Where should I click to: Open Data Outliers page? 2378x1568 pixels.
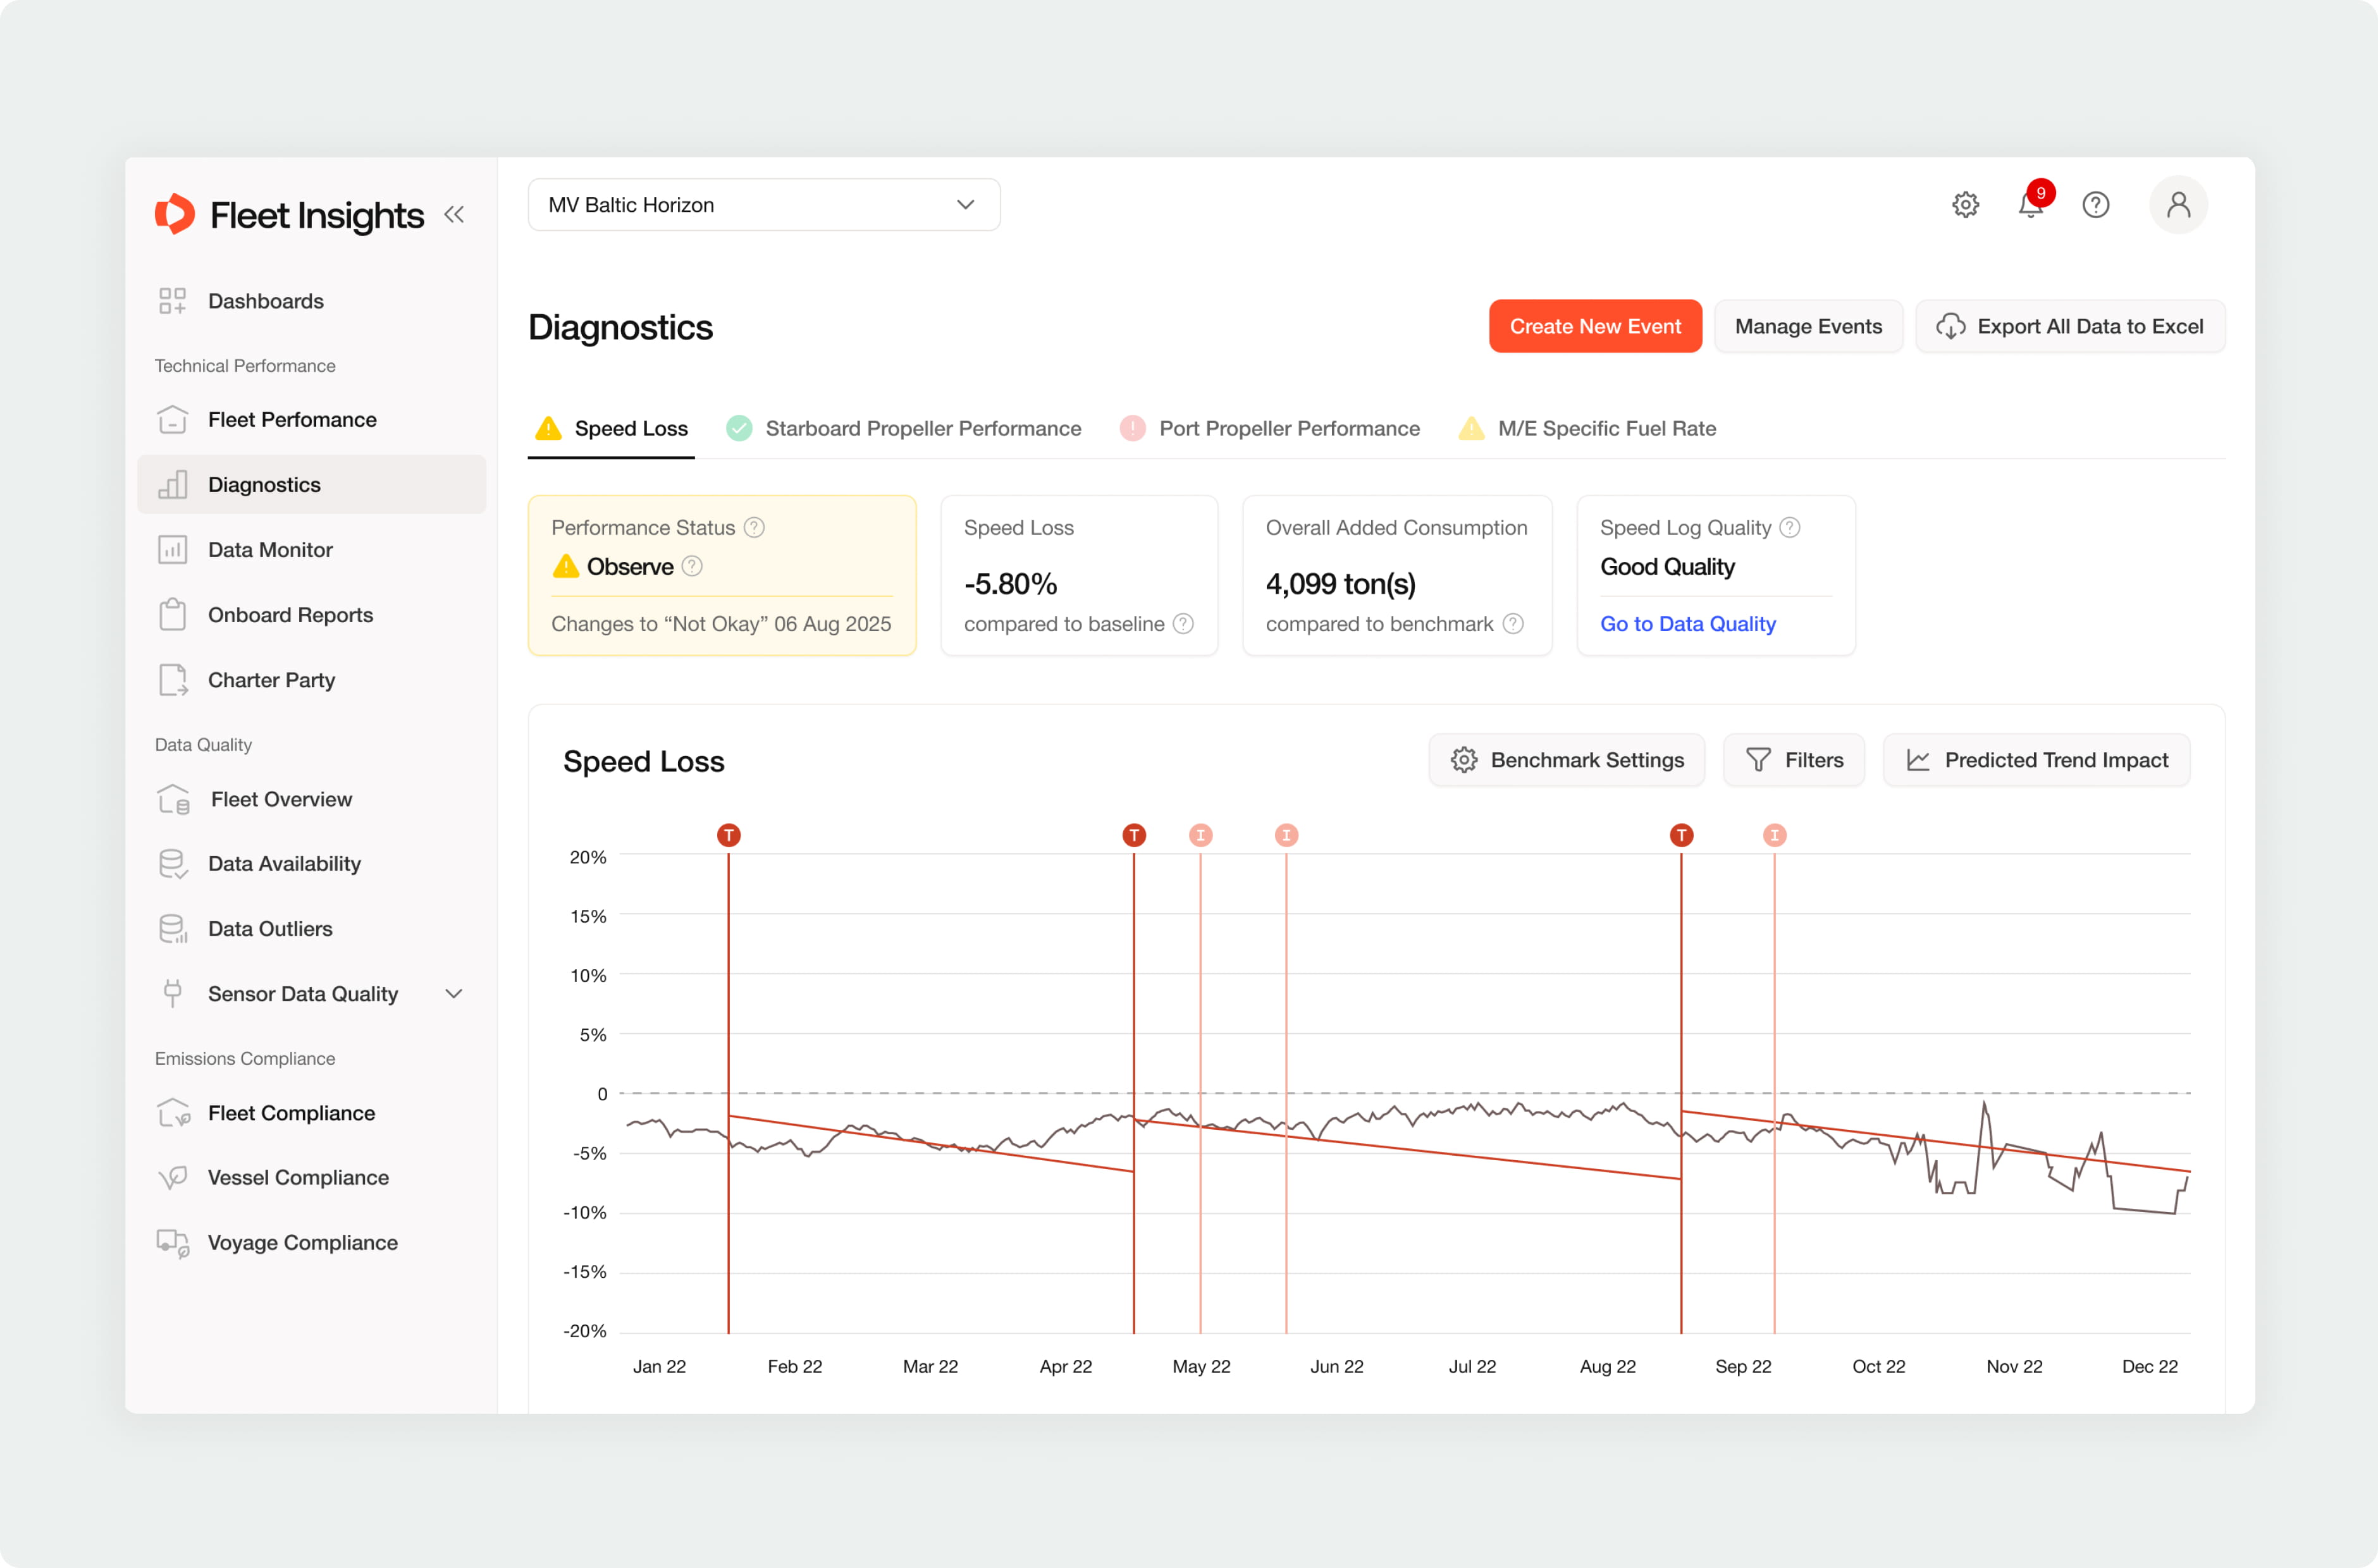(311, 929)
